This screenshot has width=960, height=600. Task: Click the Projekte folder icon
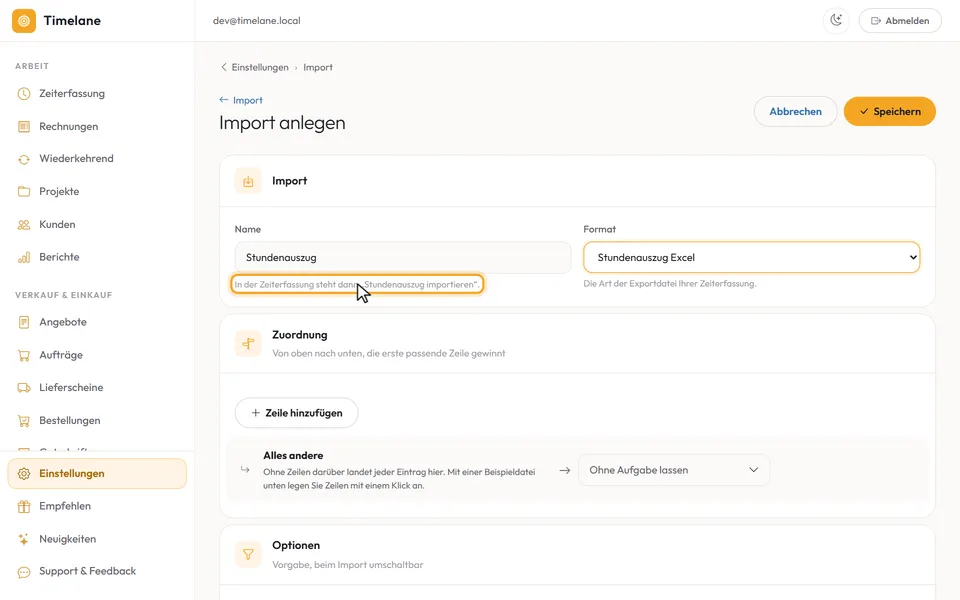point(24,192)
